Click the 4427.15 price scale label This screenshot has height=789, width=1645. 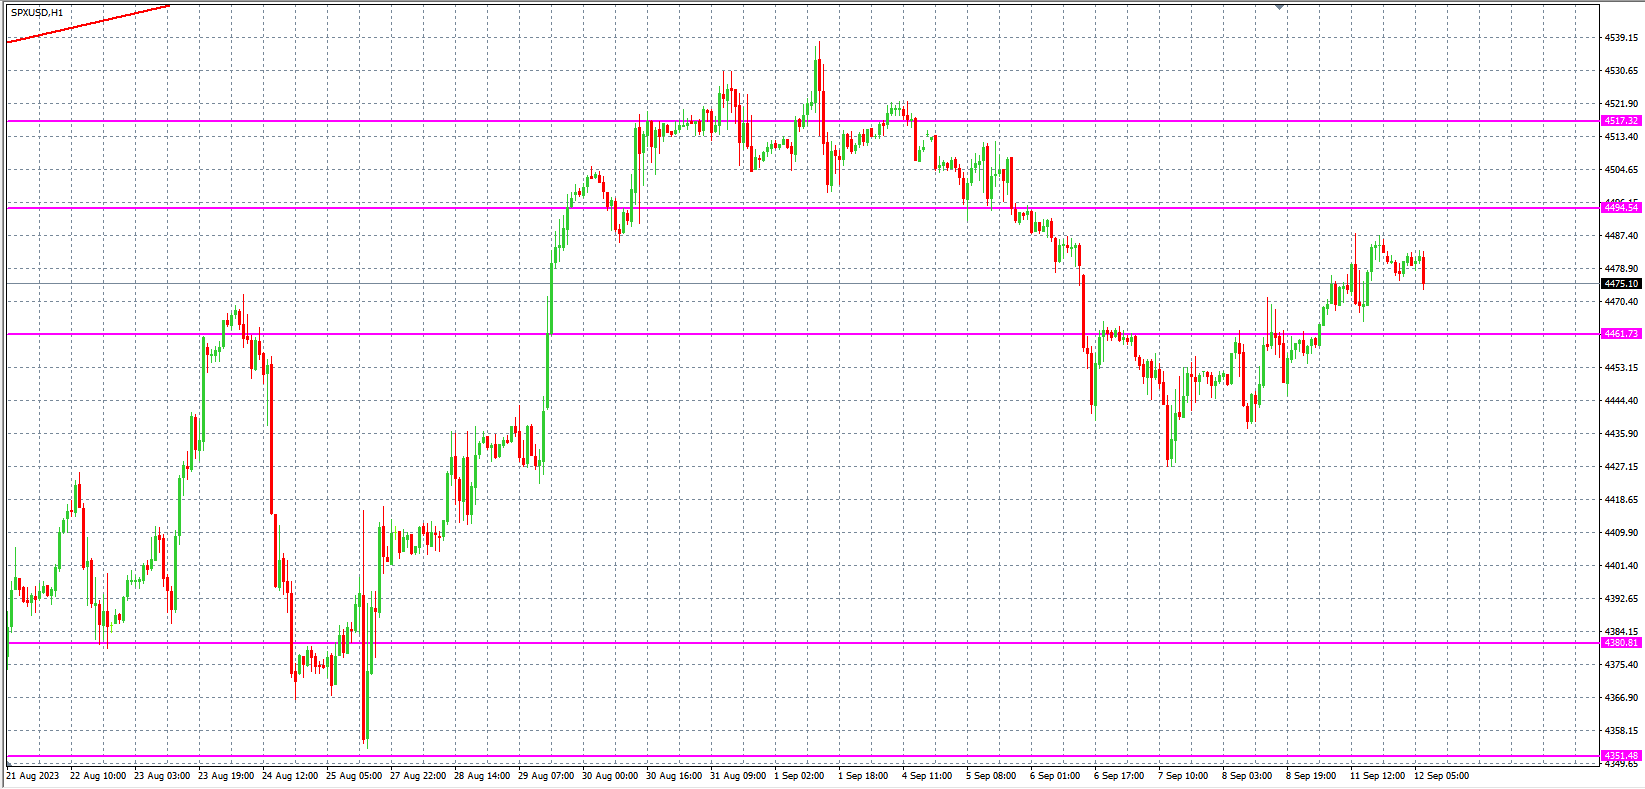[x=1620, y=467]
